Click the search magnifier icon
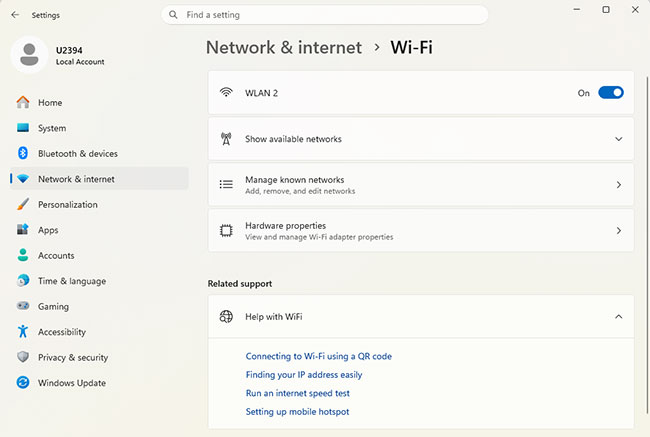 click(173, 15)
